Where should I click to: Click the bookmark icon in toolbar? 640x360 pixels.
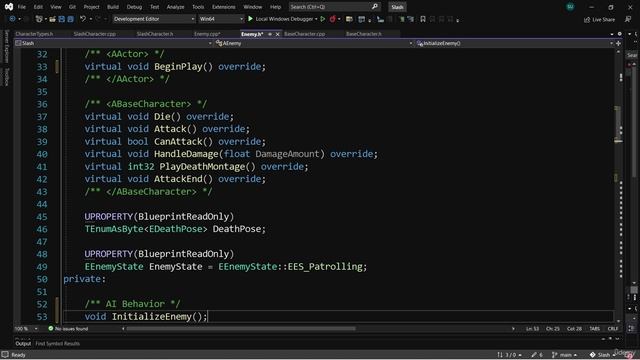[x=423, y=19]
